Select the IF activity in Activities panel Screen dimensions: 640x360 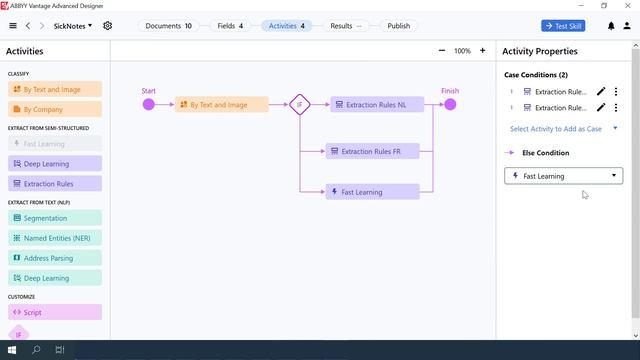pos(18,333)
